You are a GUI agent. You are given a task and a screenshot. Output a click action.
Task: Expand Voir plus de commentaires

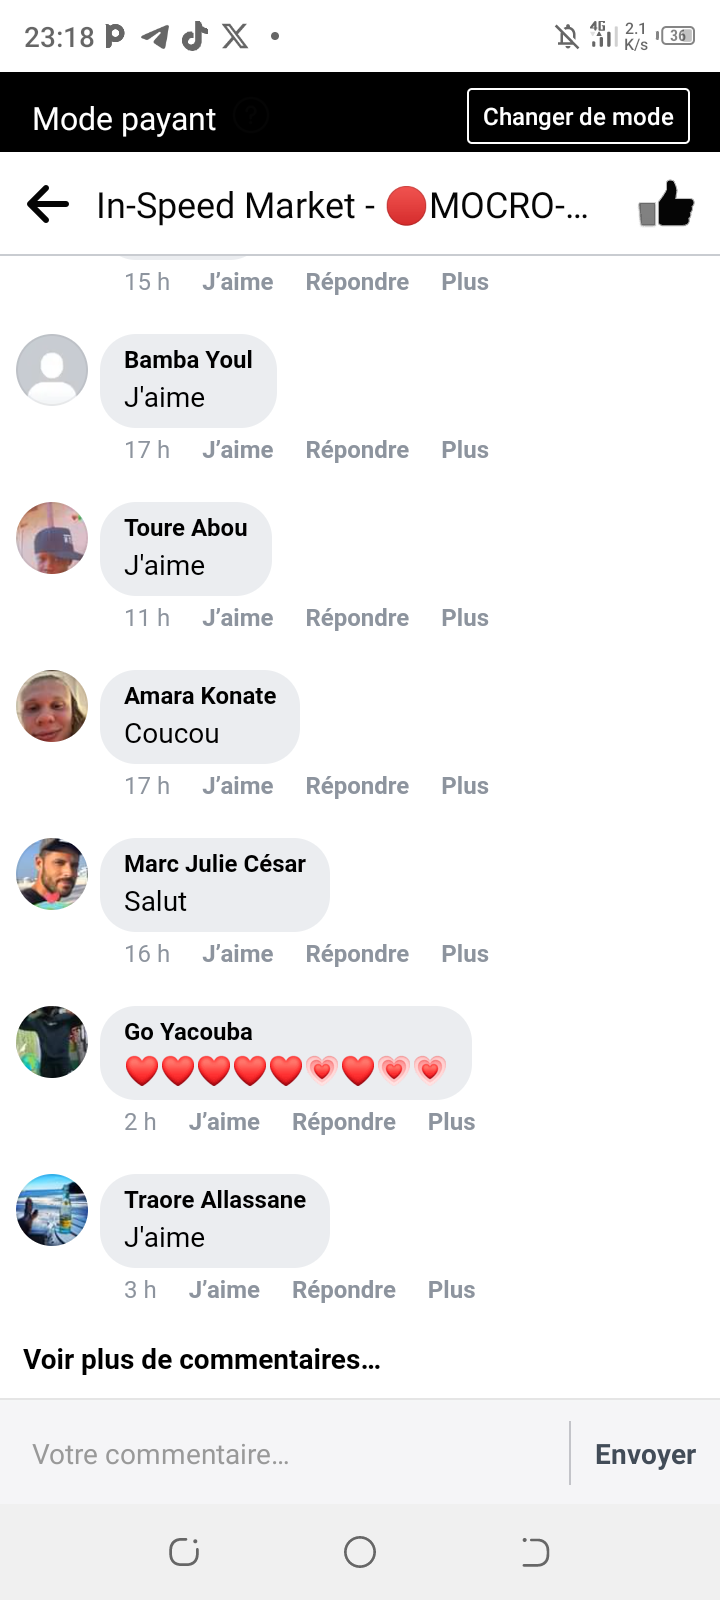(202, 1360)
